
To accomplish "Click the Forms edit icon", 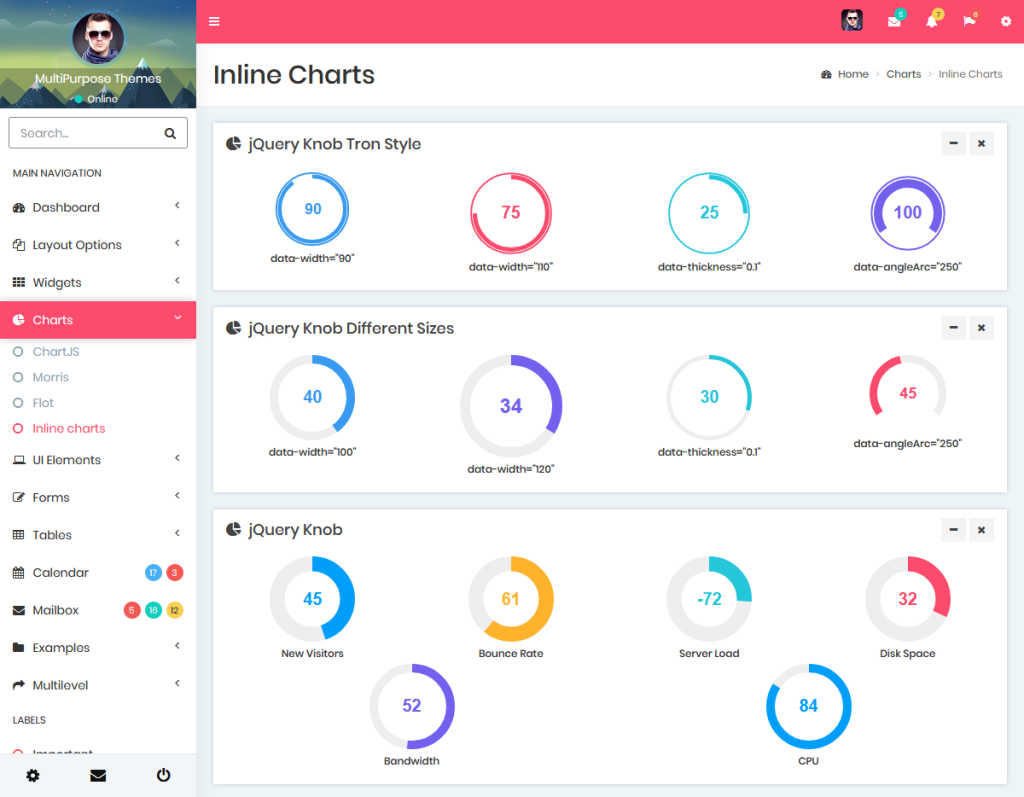I will coord(19,498).
